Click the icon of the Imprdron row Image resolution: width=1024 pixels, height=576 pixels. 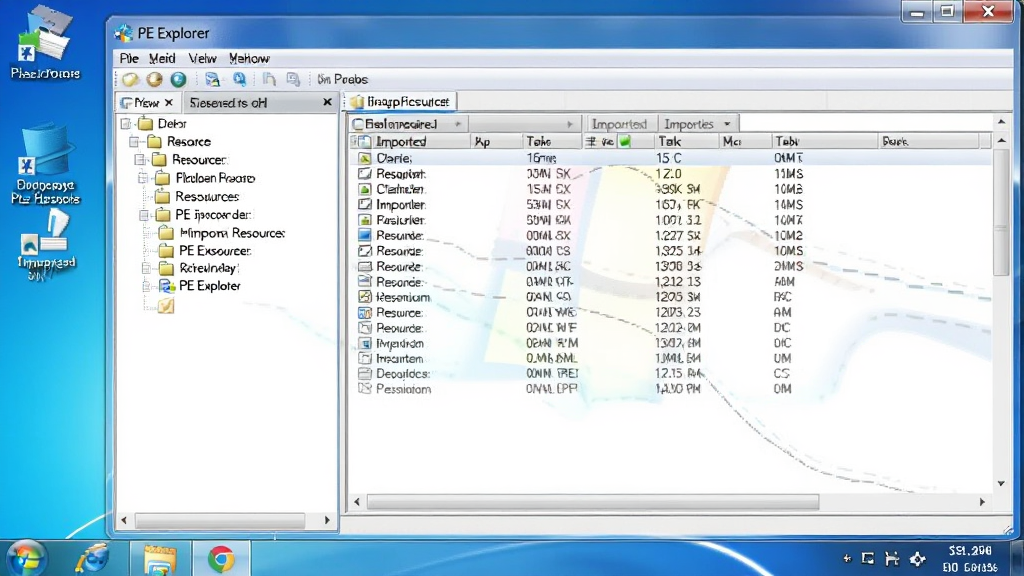365,344
